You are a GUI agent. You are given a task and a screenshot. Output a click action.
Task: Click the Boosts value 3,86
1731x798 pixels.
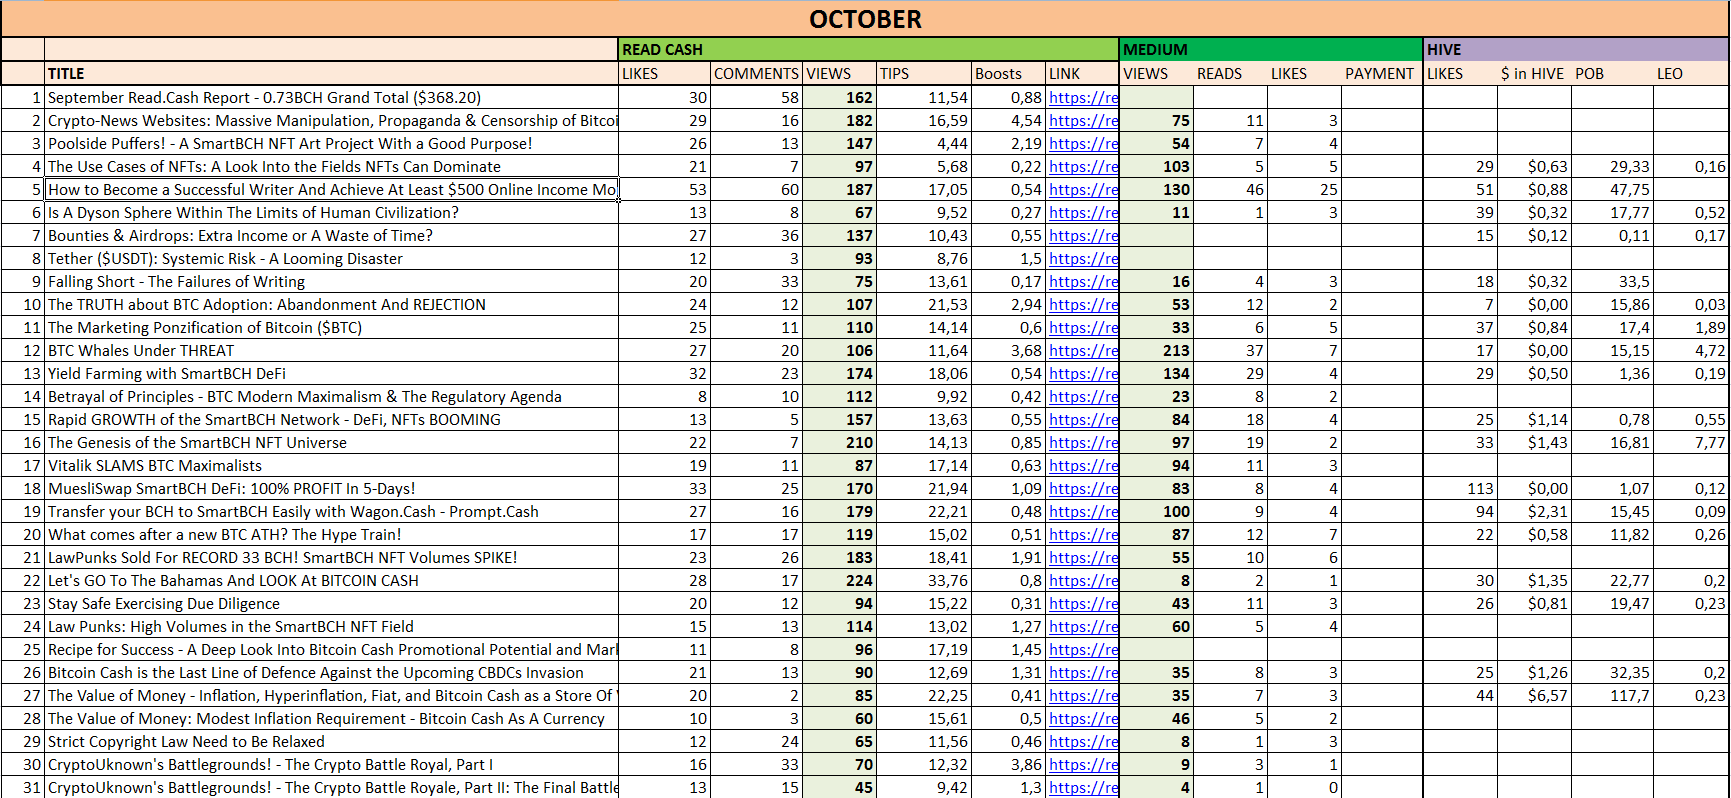coord(1009,765)
